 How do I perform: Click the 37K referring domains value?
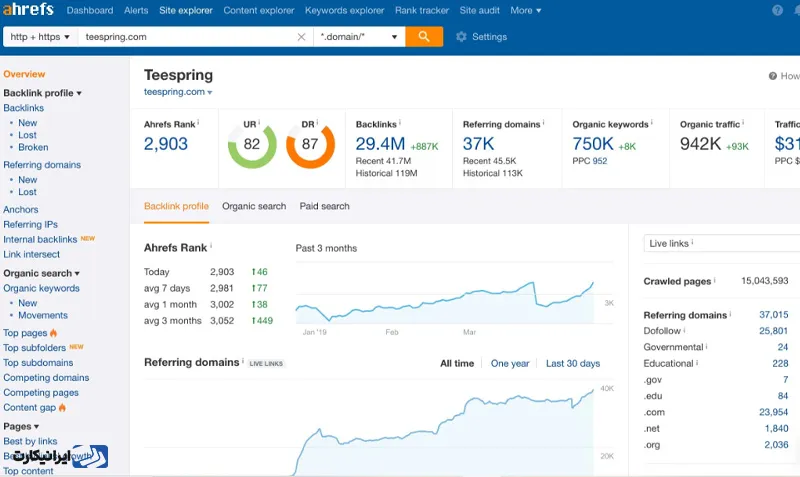click(x=479, y=144)
